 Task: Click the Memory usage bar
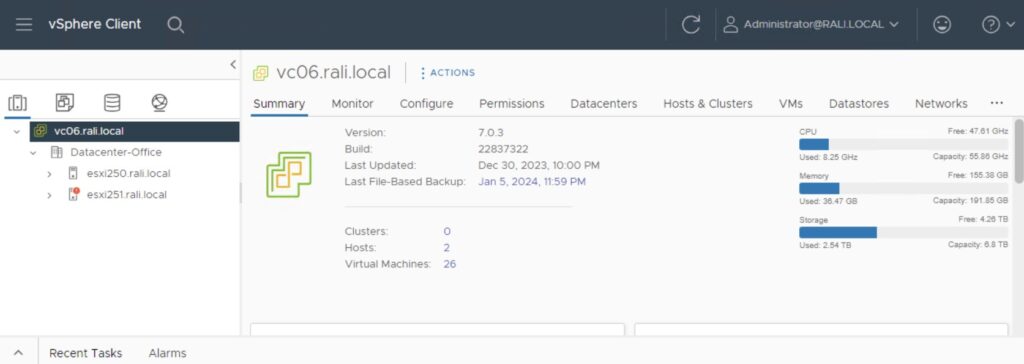(x=903, y=188)
